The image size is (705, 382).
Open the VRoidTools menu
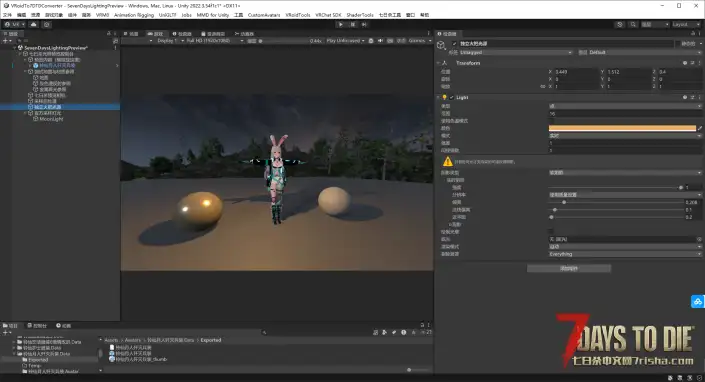point(298,15)
